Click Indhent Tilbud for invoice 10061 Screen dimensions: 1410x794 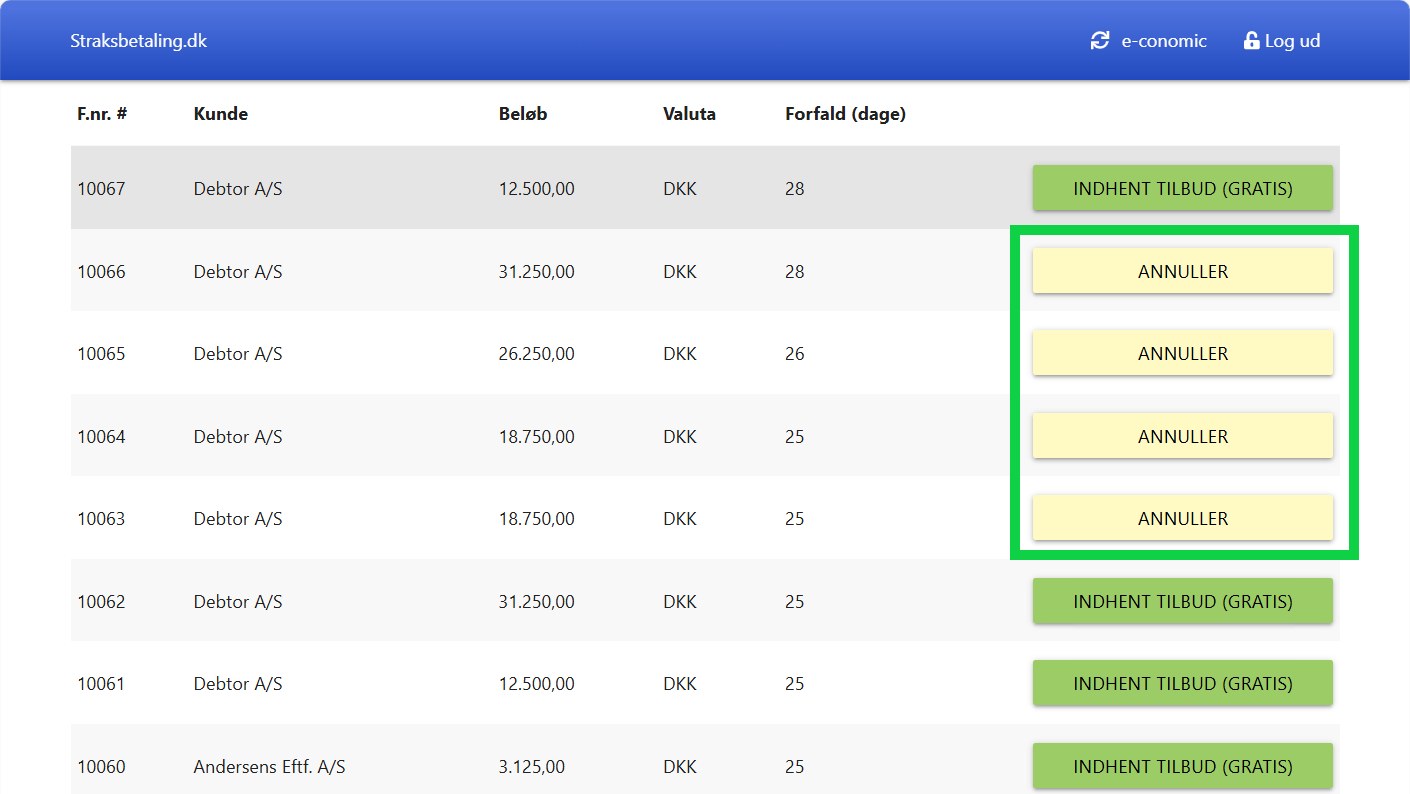tap(1182, 683)
